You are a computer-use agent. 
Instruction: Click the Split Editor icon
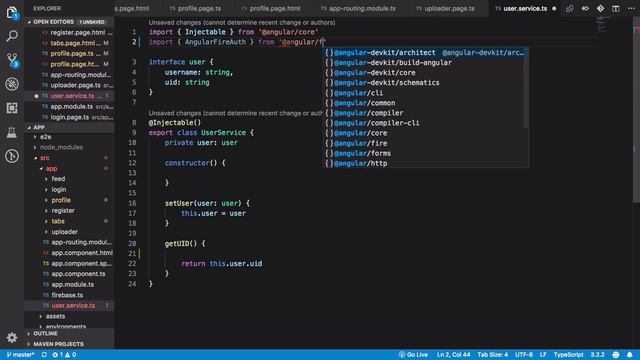[x=616, y=8]
